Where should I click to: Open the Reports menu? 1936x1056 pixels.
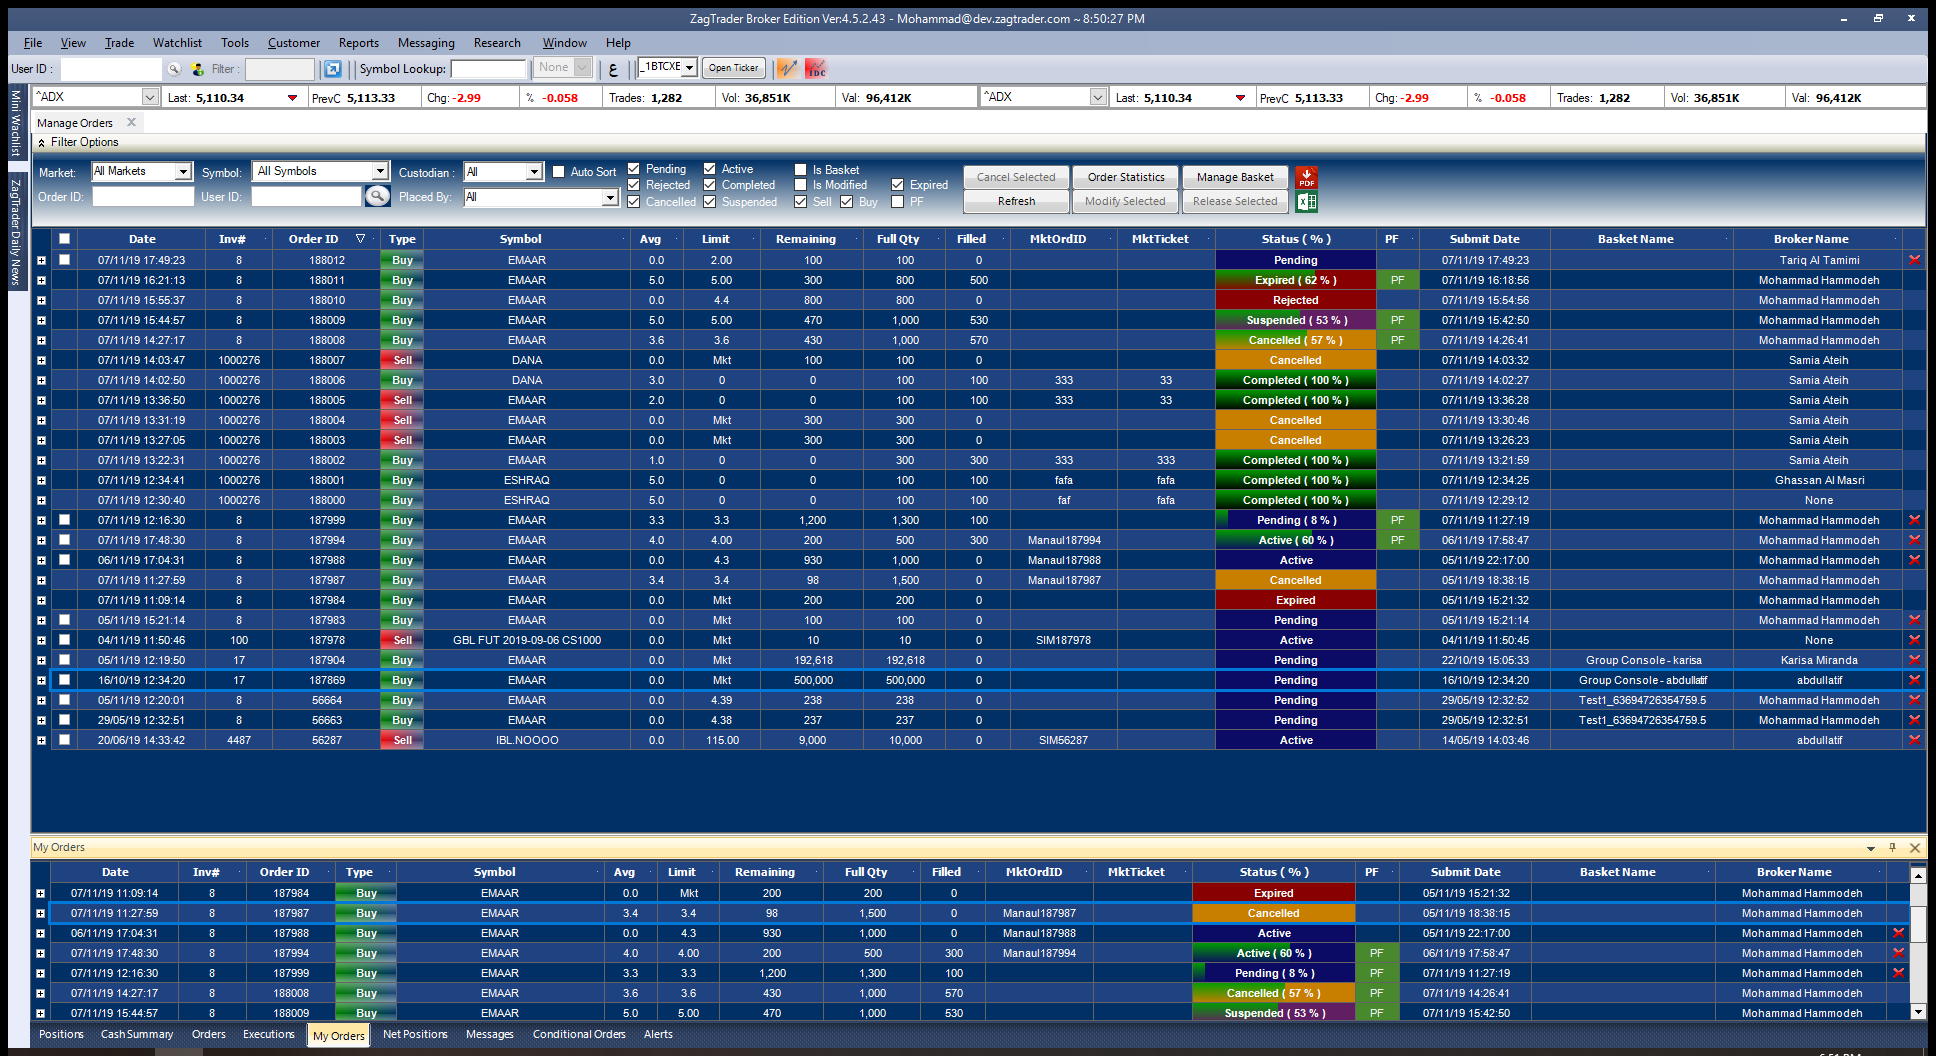(x=358, y=43)
